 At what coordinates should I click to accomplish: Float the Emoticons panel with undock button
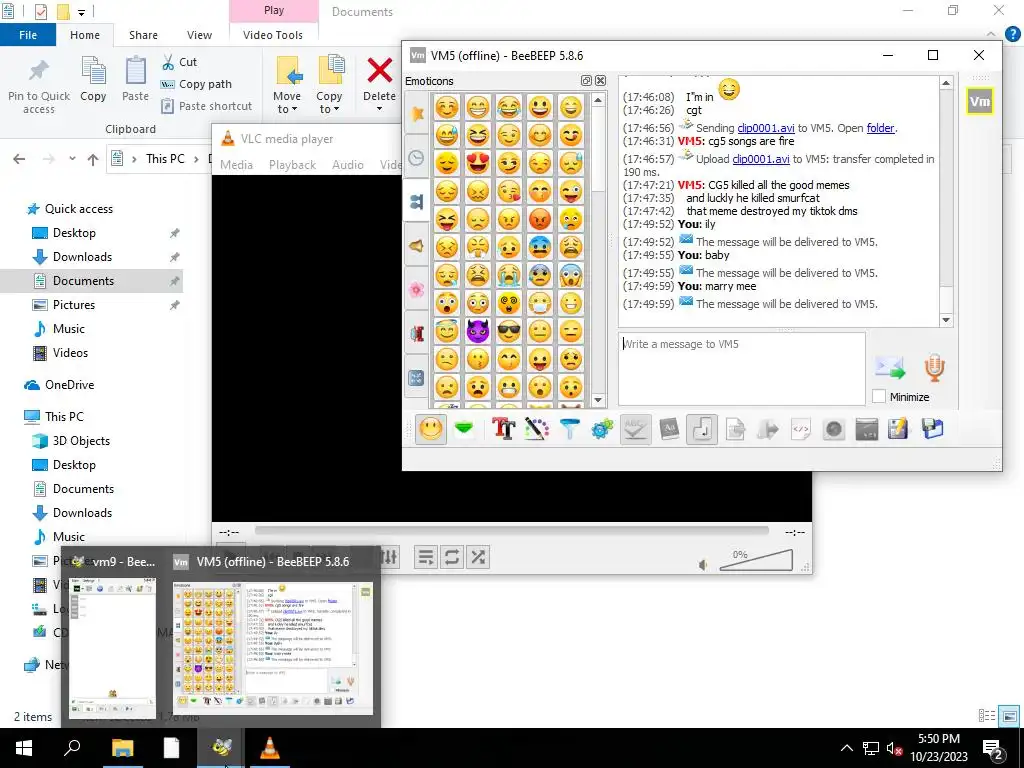click(586, 80)
